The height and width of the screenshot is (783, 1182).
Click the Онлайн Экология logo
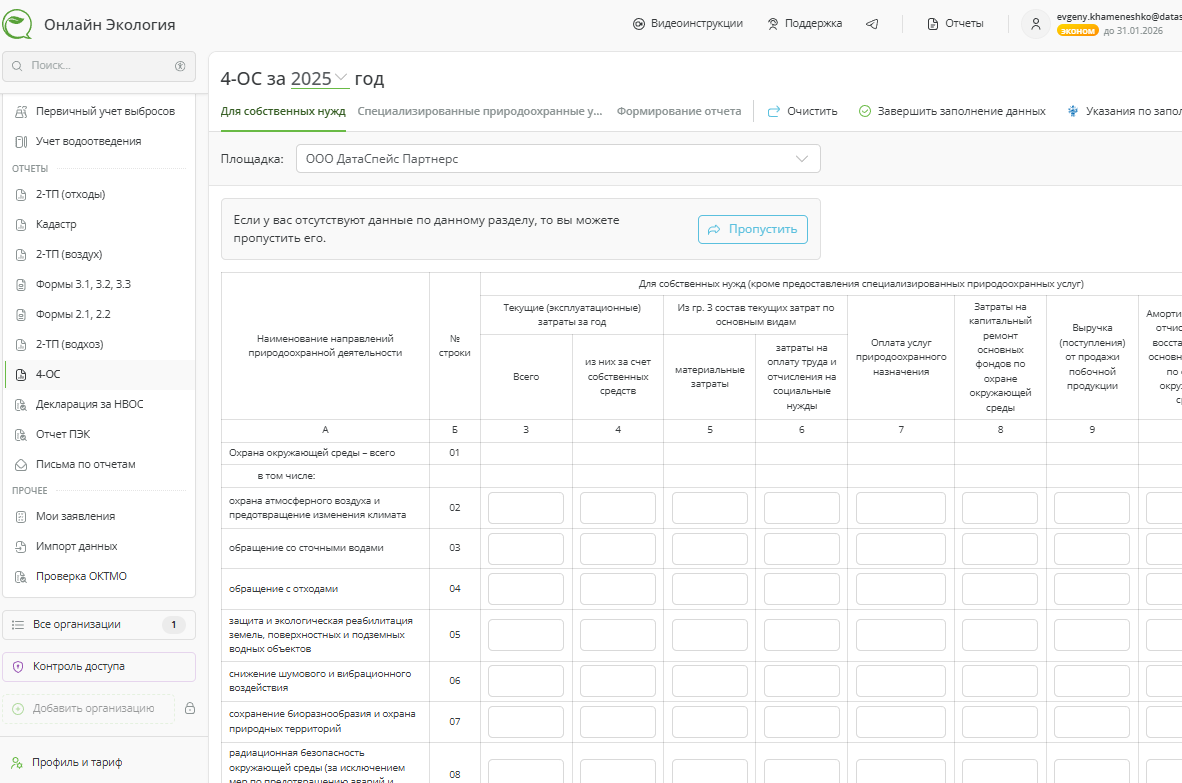point(18,24)
